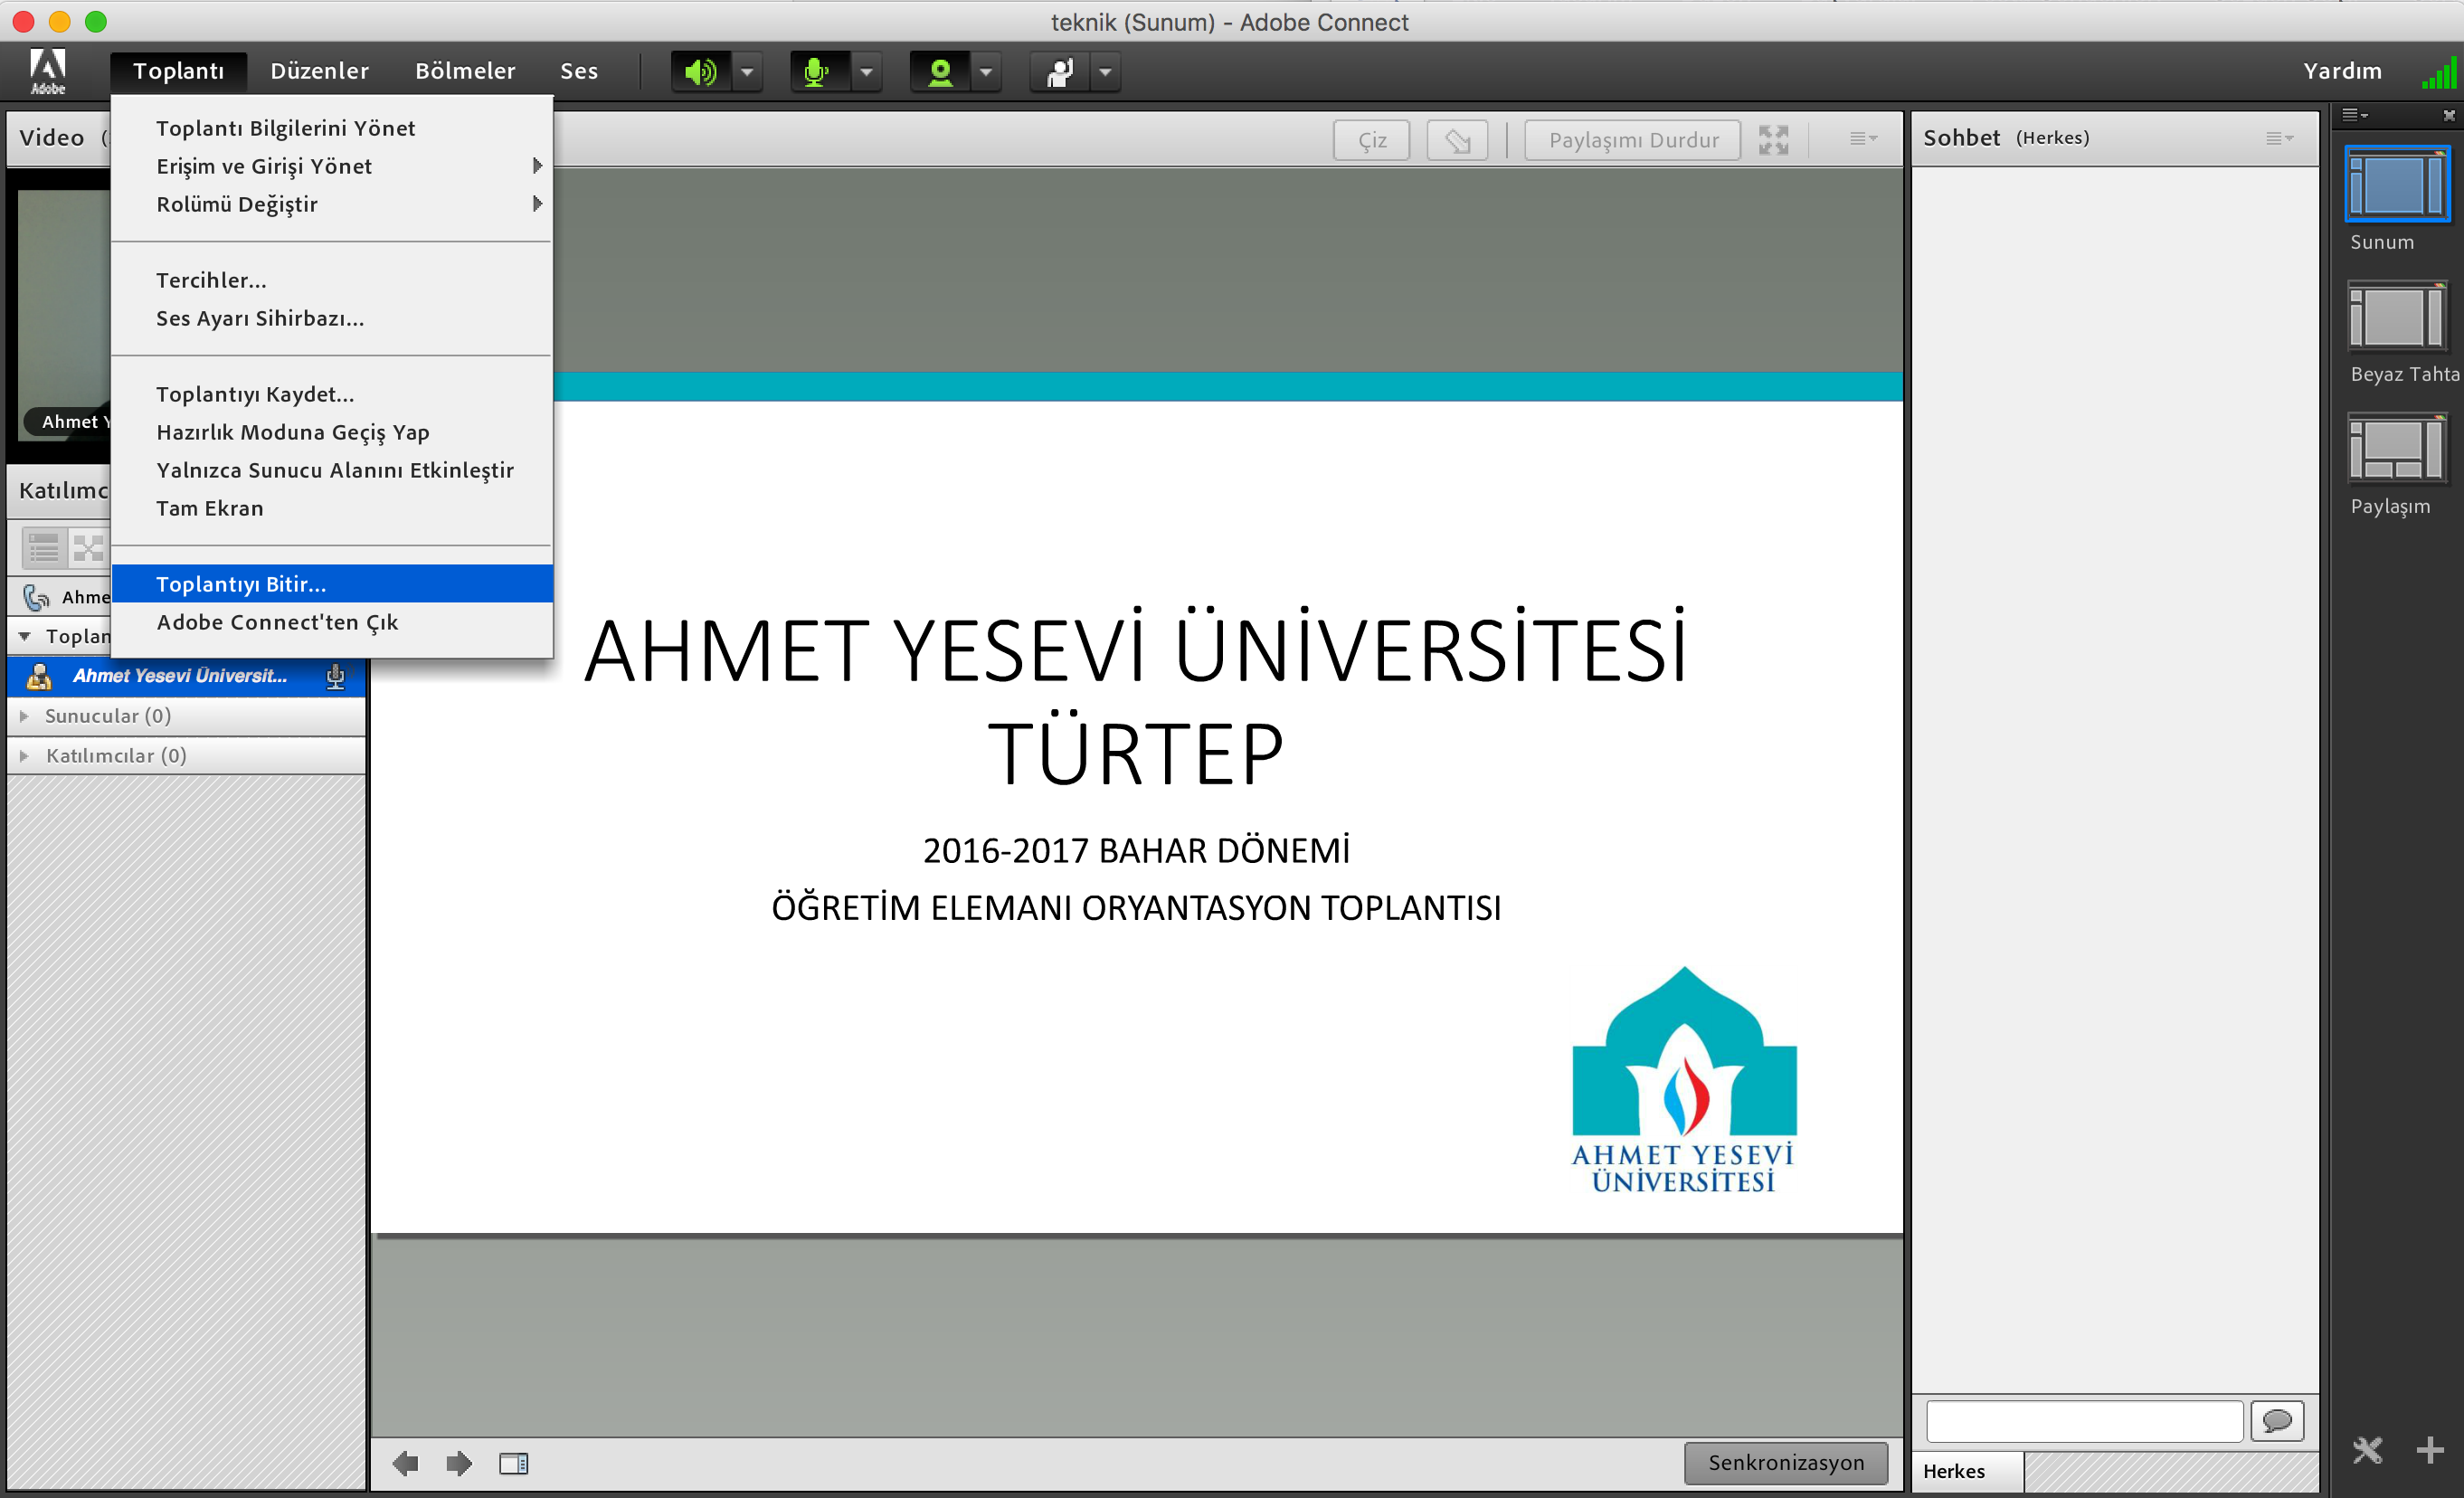
Task: Click the Sohbet pod title
Action: 1961,138
